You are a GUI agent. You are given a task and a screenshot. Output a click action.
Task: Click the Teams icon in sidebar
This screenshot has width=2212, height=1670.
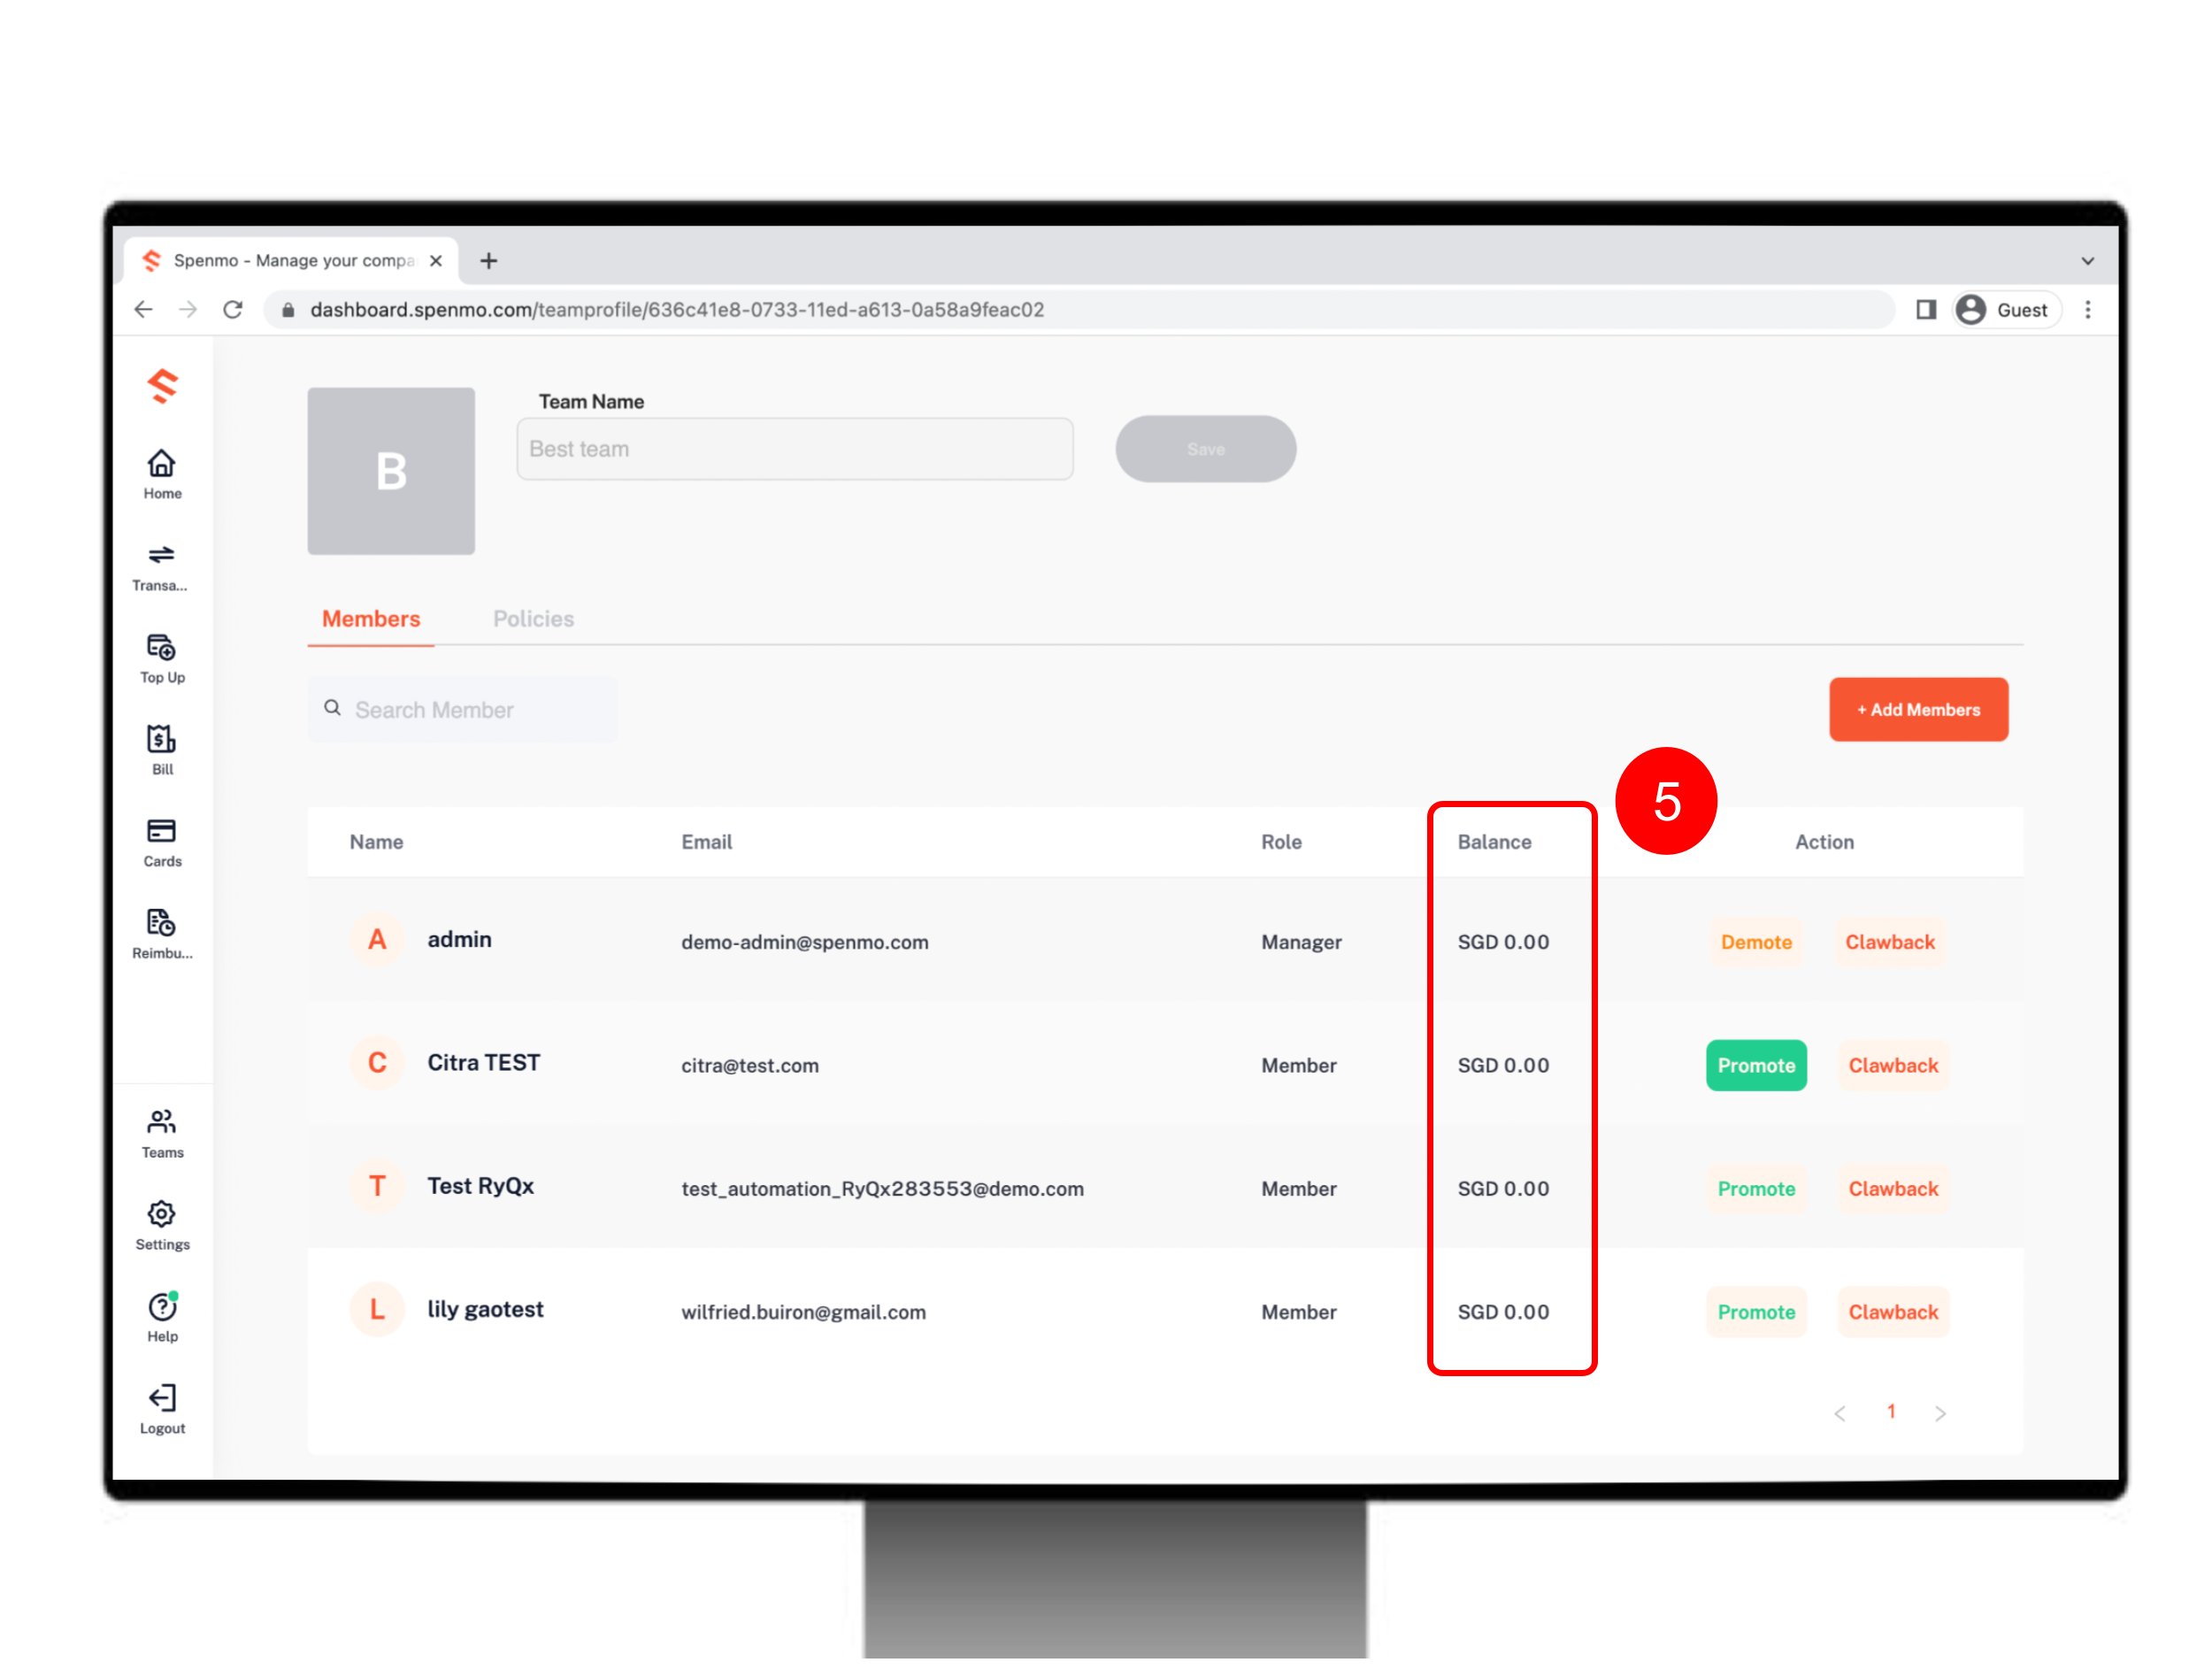(161, 1121)
